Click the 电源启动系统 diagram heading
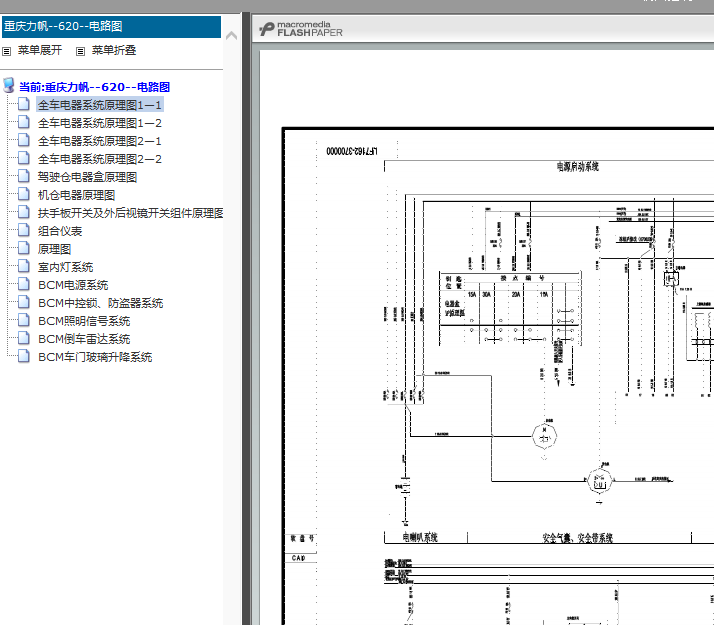The width and height of the screenshot is (714, 625). pyautogui.click(x=577, y=167)
